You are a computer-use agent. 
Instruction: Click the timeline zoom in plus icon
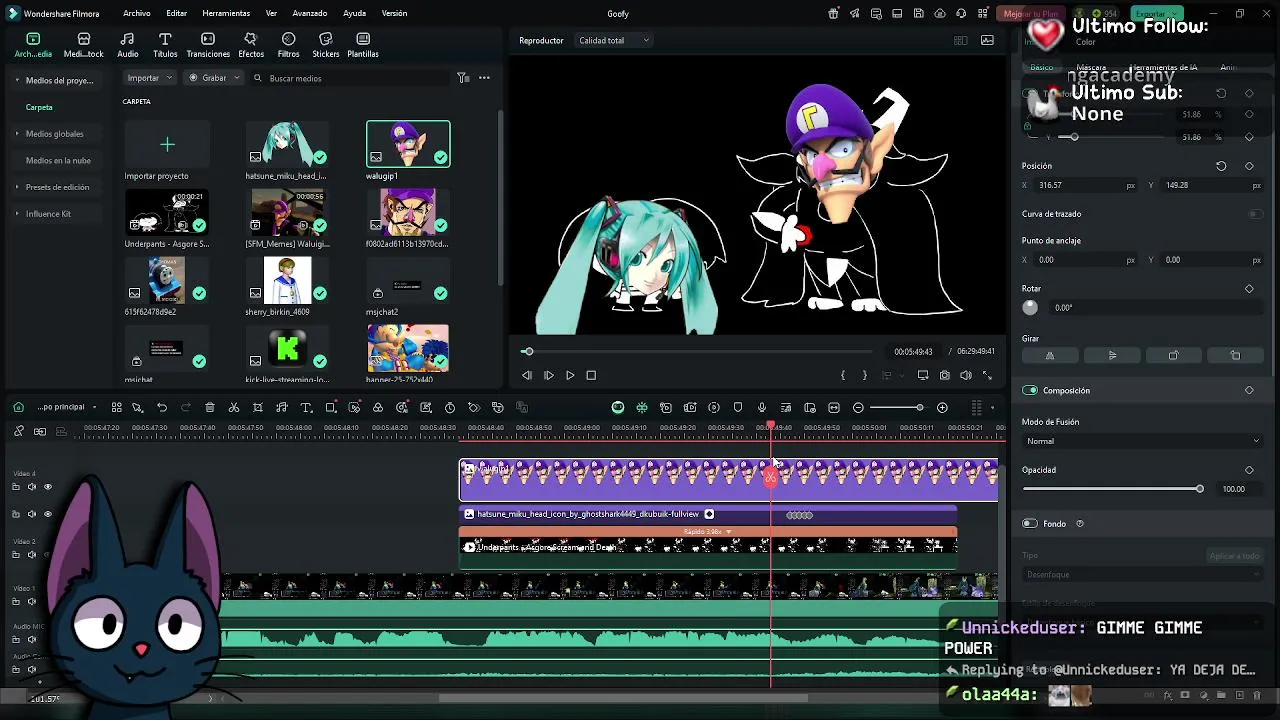(942, 407)
